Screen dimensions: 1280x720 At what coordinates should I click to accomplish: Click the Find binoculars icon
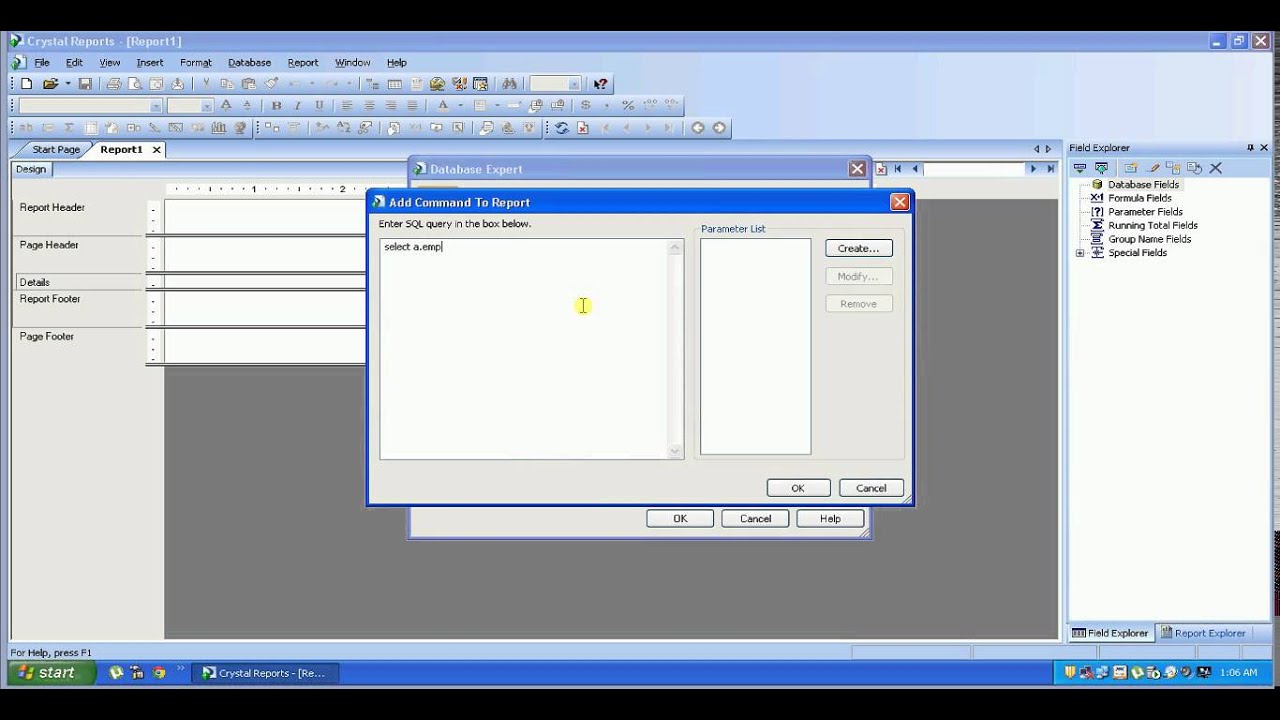tap(509, 84)
